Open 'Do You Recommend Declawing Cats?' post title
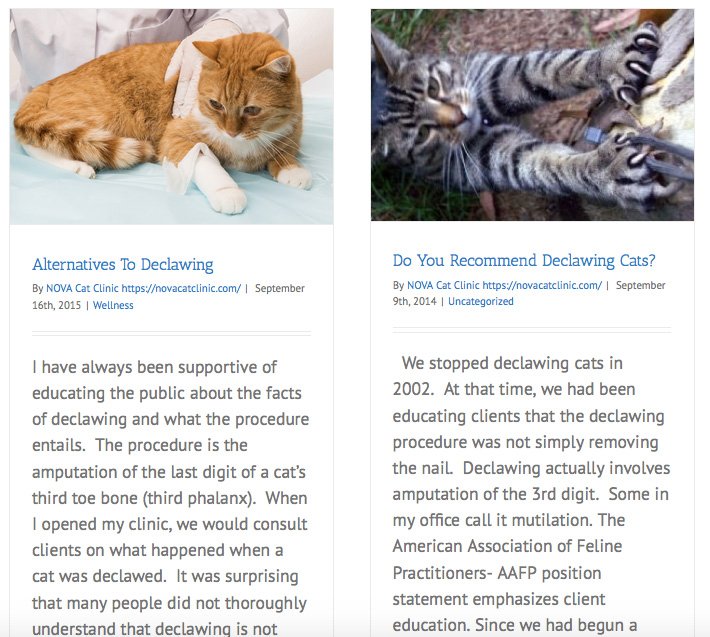Viewport: 710px width, 637px height. coord(524,260)
